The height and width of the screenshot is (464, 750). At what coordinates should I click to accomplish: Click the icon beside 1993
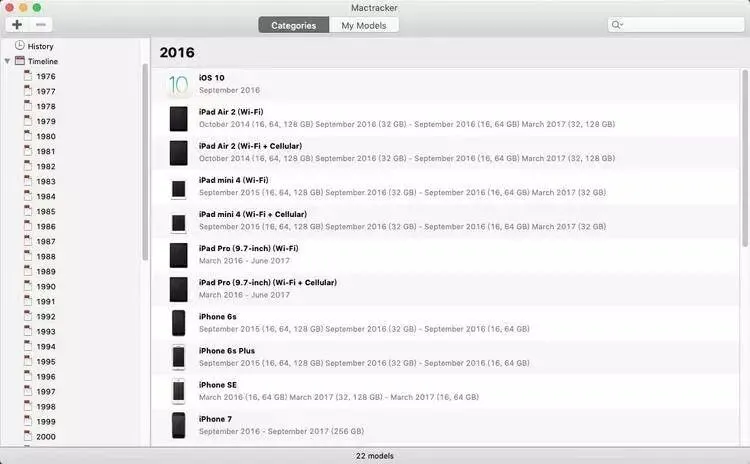click(x=28, y=331)
